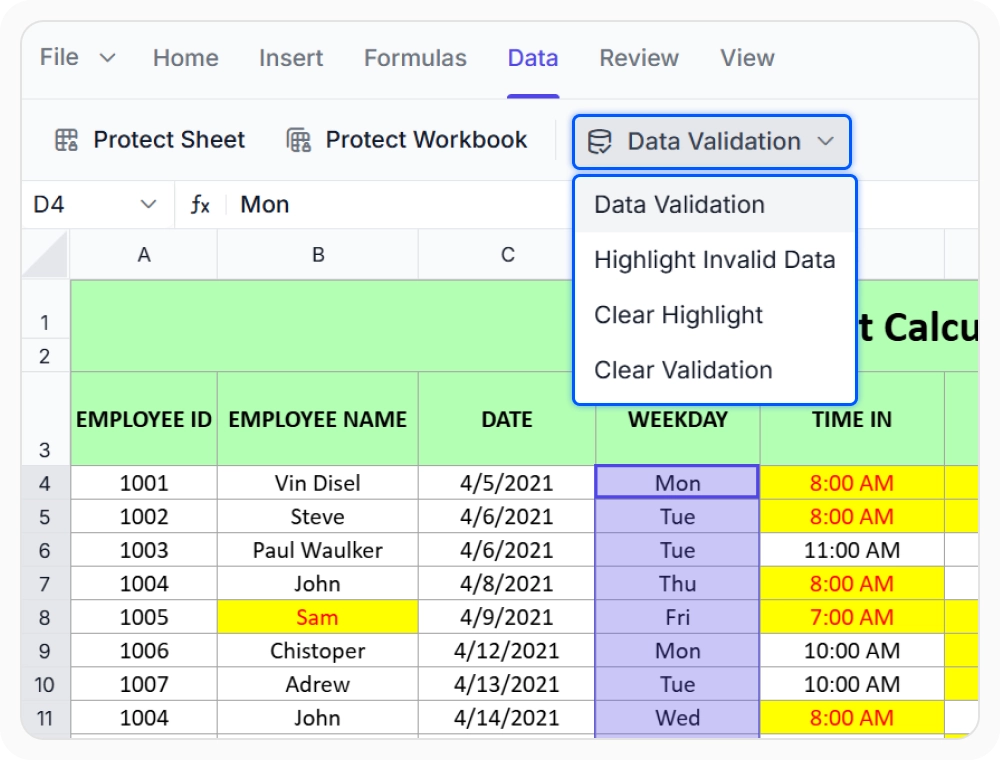
Task: Open the File menu
Action: pos(59,57)
